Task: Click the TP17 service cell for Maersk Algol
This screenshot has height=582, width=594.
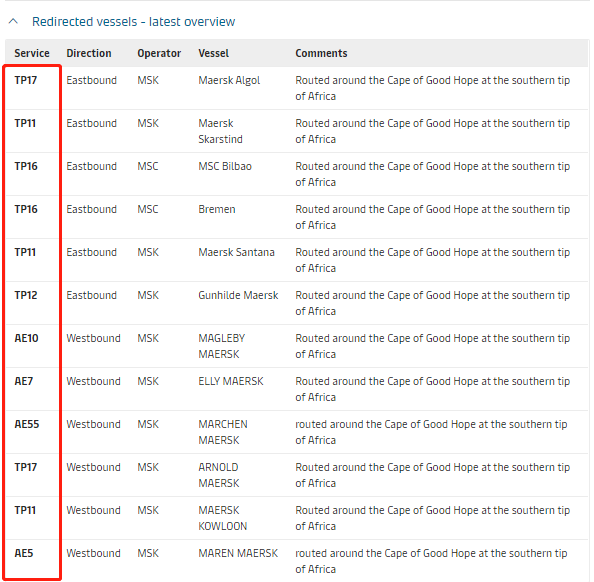Action: click(26, 80)
